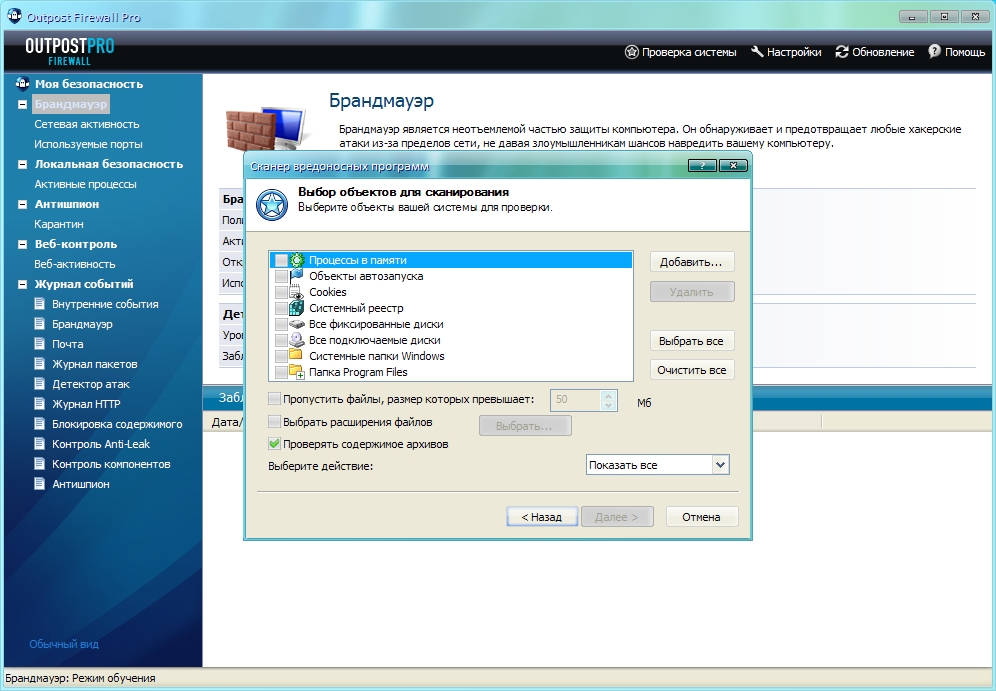This screenshot has height=691, width=996.
Task: Open Карантин in sidebar
Action: [59, 224]
